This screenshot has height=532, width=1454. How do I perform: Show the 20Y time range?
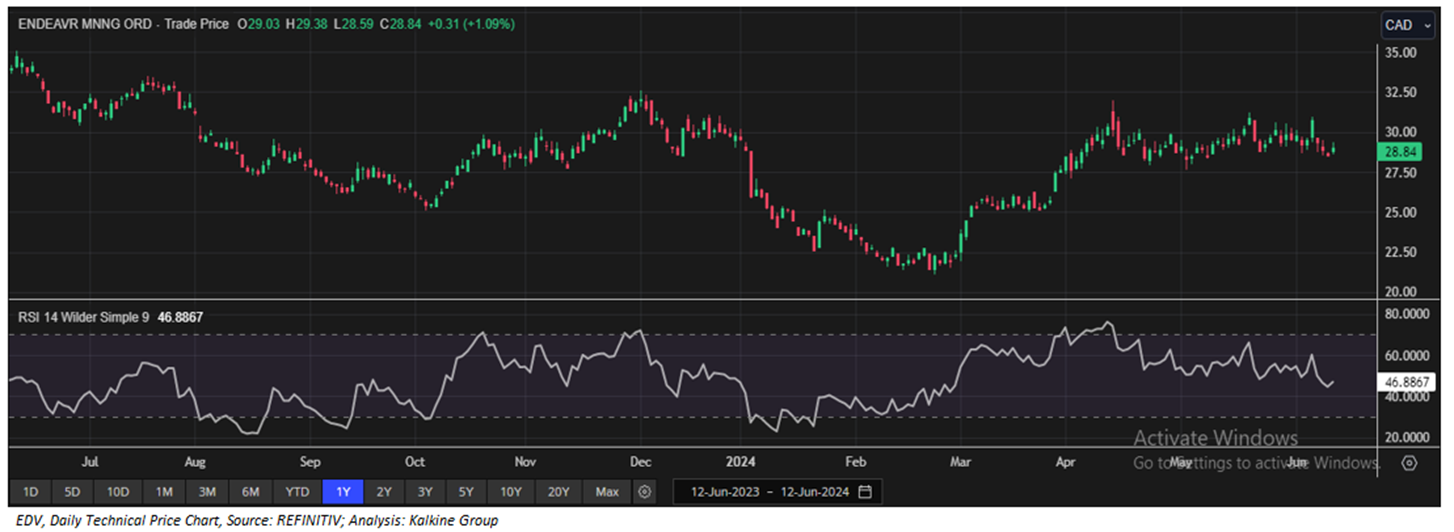coord(558,492)
